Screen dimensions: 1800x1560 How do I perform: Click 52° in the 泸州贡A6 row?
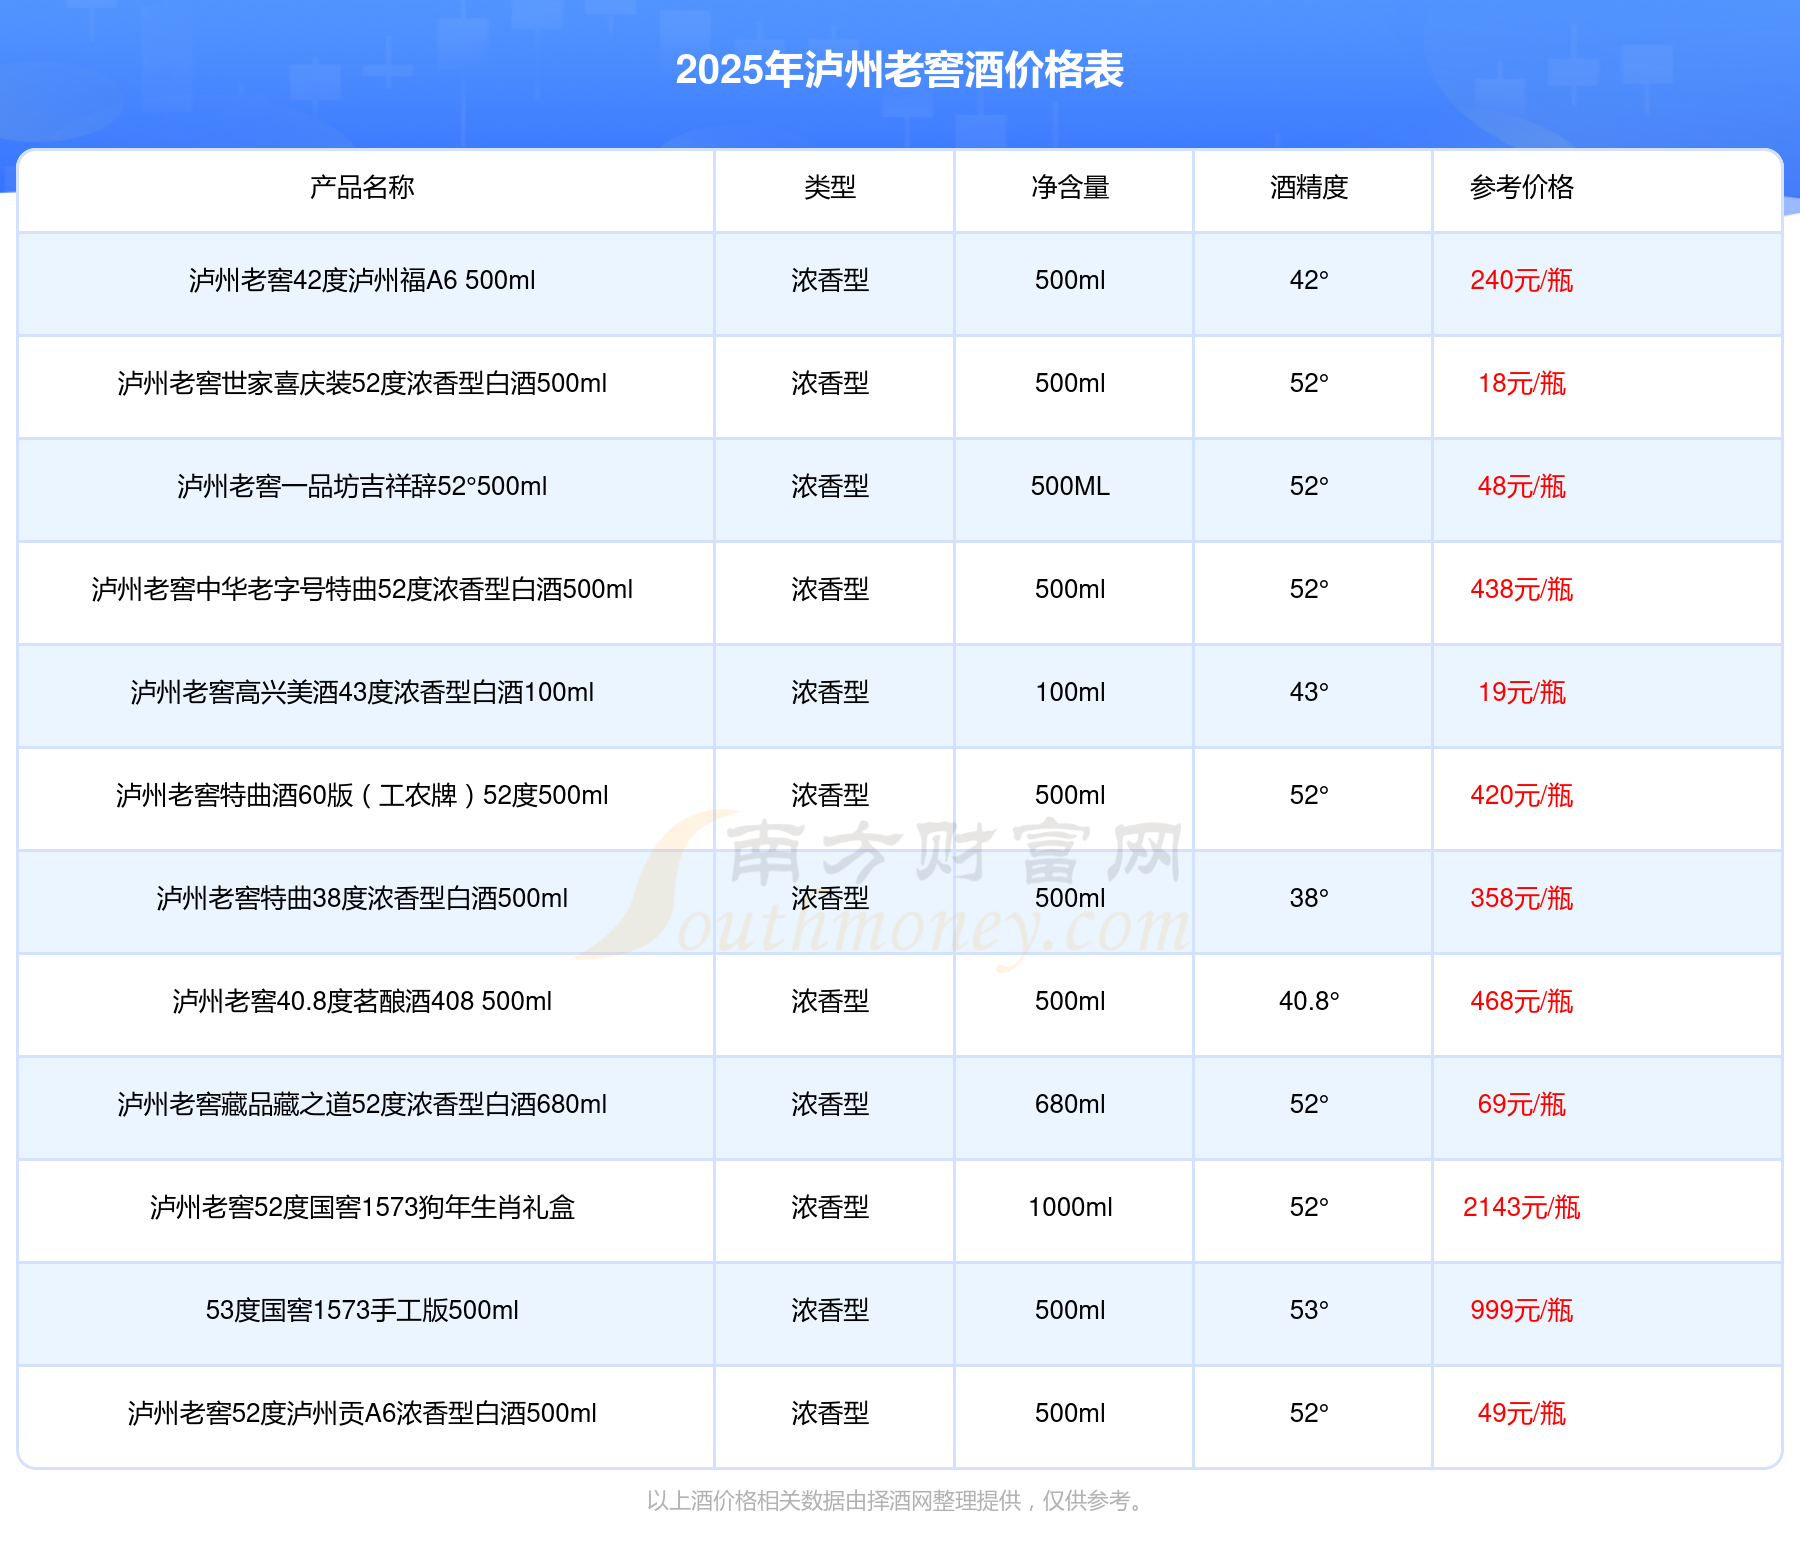1309,1413
